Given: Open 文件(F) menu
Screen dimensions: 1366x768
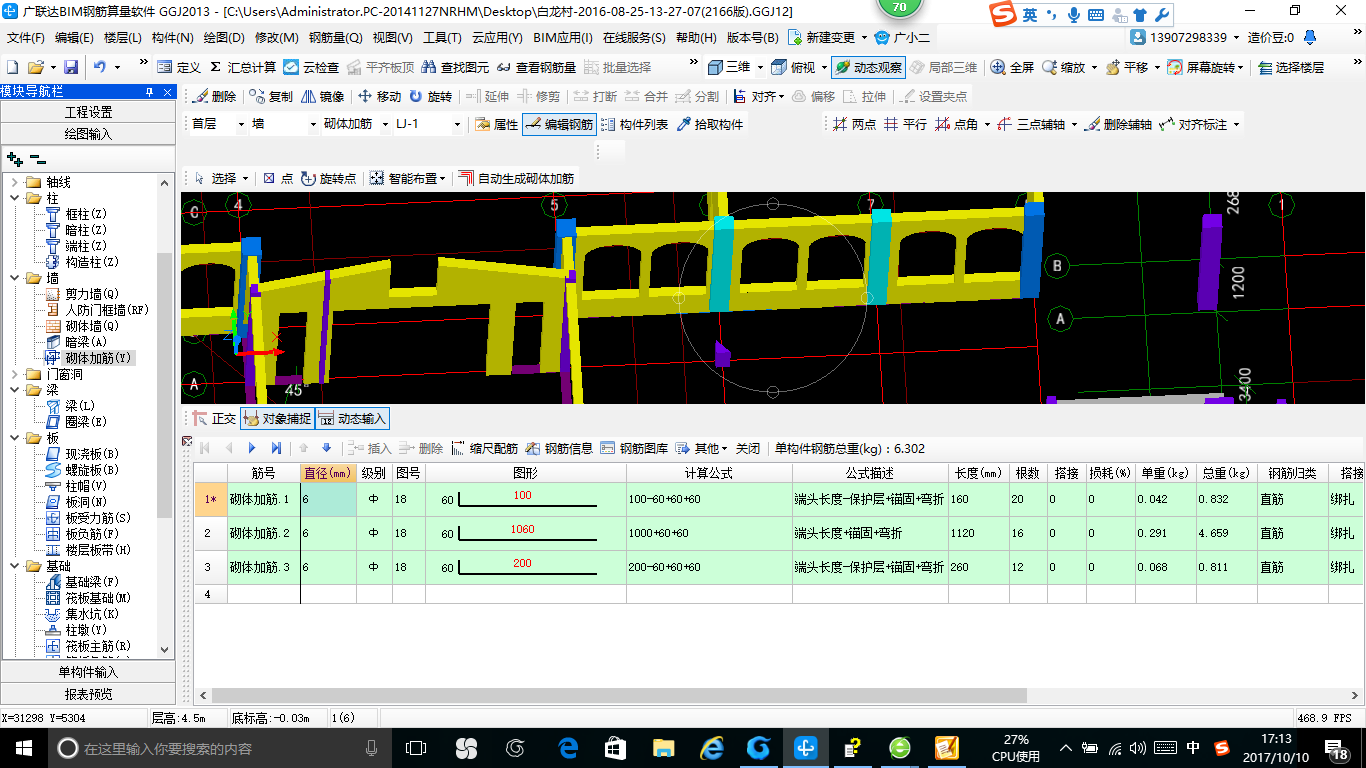Looking at the screenshot, I should (25, 37).
